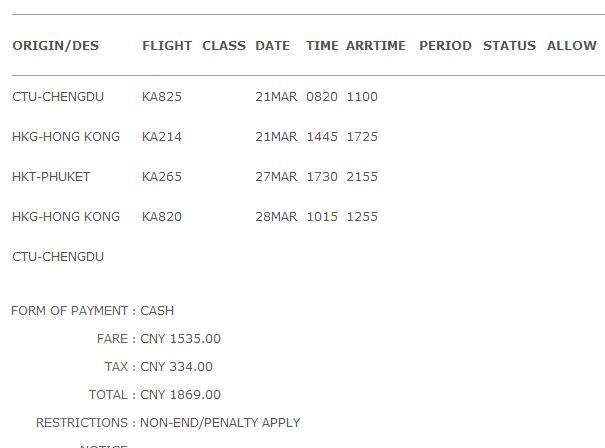
Task: Click the fare amount CNY 1535.00
Action: click(x=180, y=339)
